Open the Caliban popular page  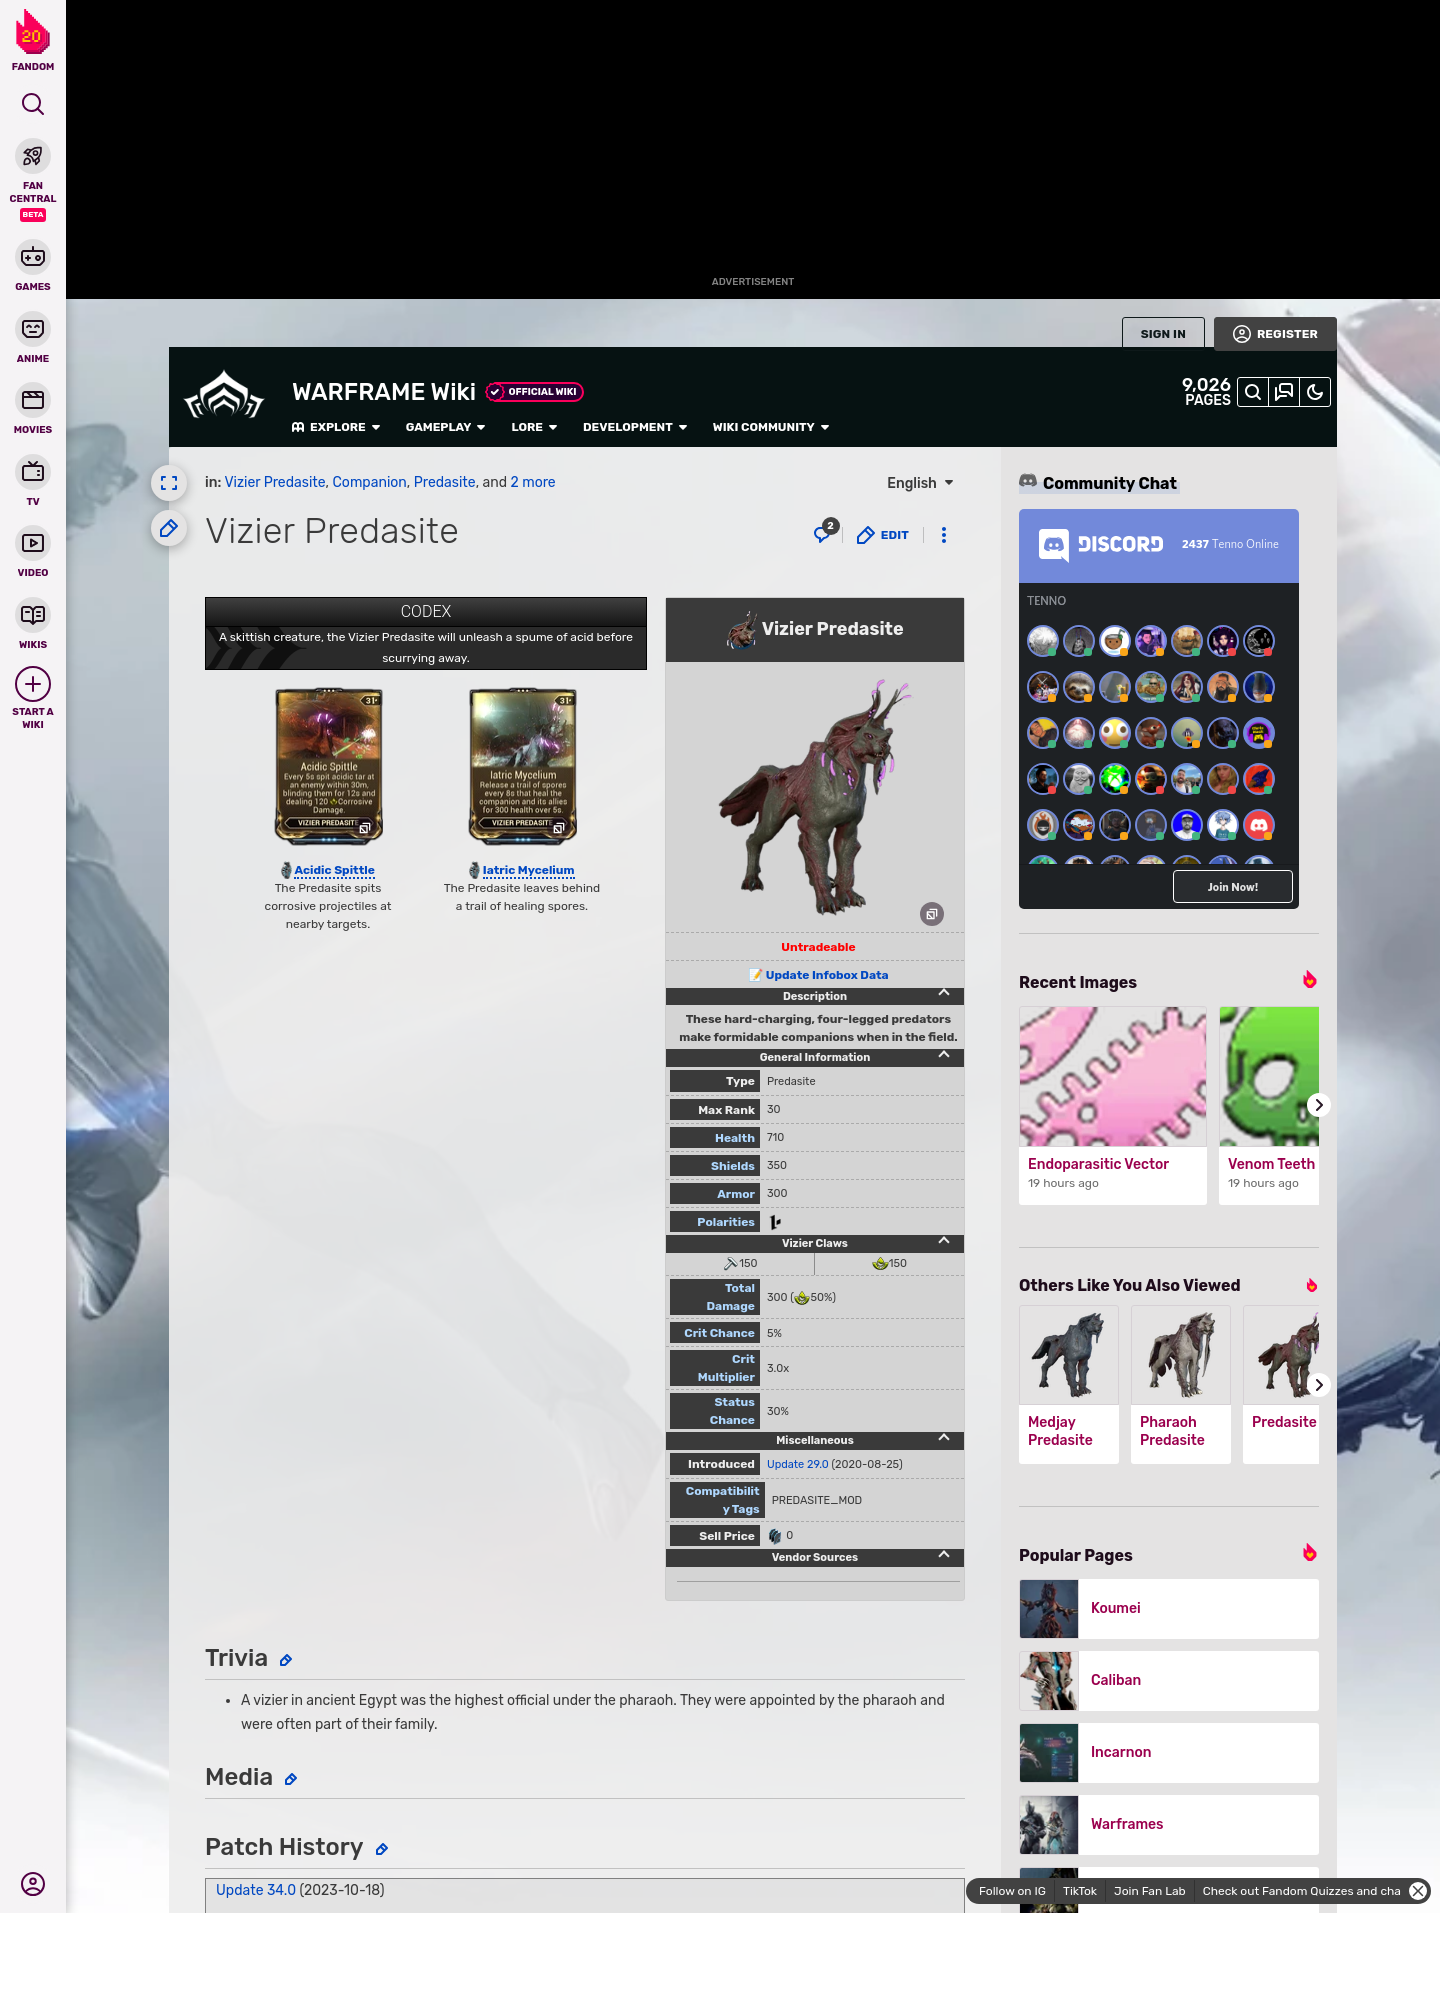pyautogui.click(x=1169, y=1680)
